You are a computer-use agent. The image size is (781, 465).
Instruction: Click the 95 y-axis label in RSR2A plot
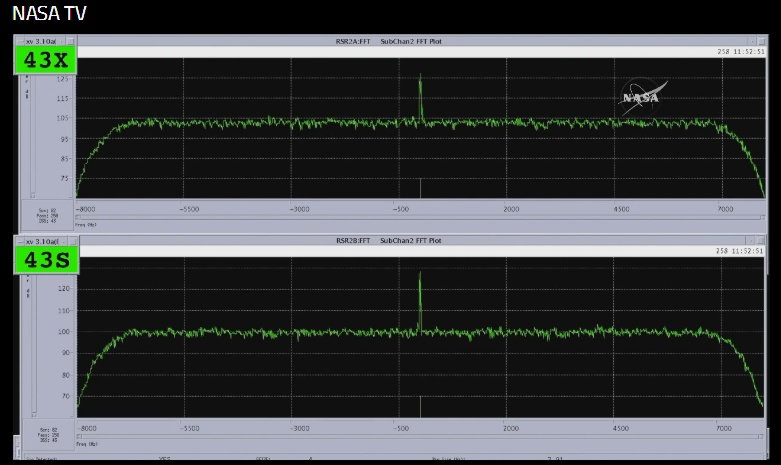click(x=65, y=139)
